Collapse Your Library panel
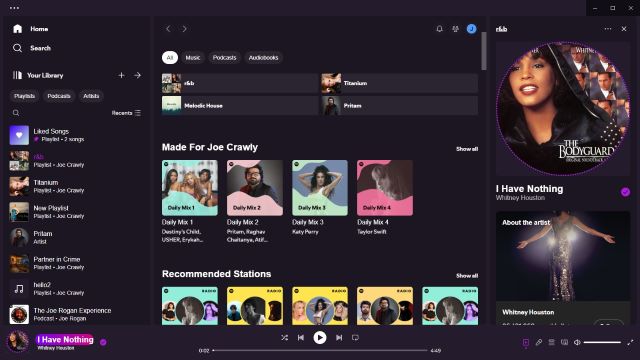 coord(38,75)
